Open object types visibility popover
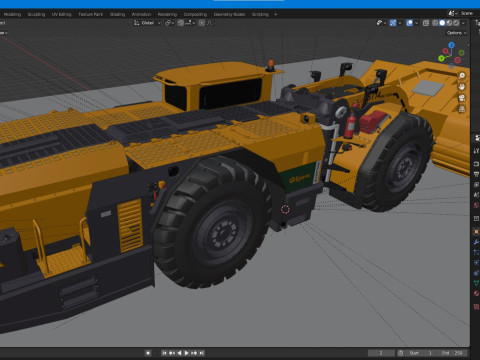This screenshot has width=480, height=360. tap(381, 23)
